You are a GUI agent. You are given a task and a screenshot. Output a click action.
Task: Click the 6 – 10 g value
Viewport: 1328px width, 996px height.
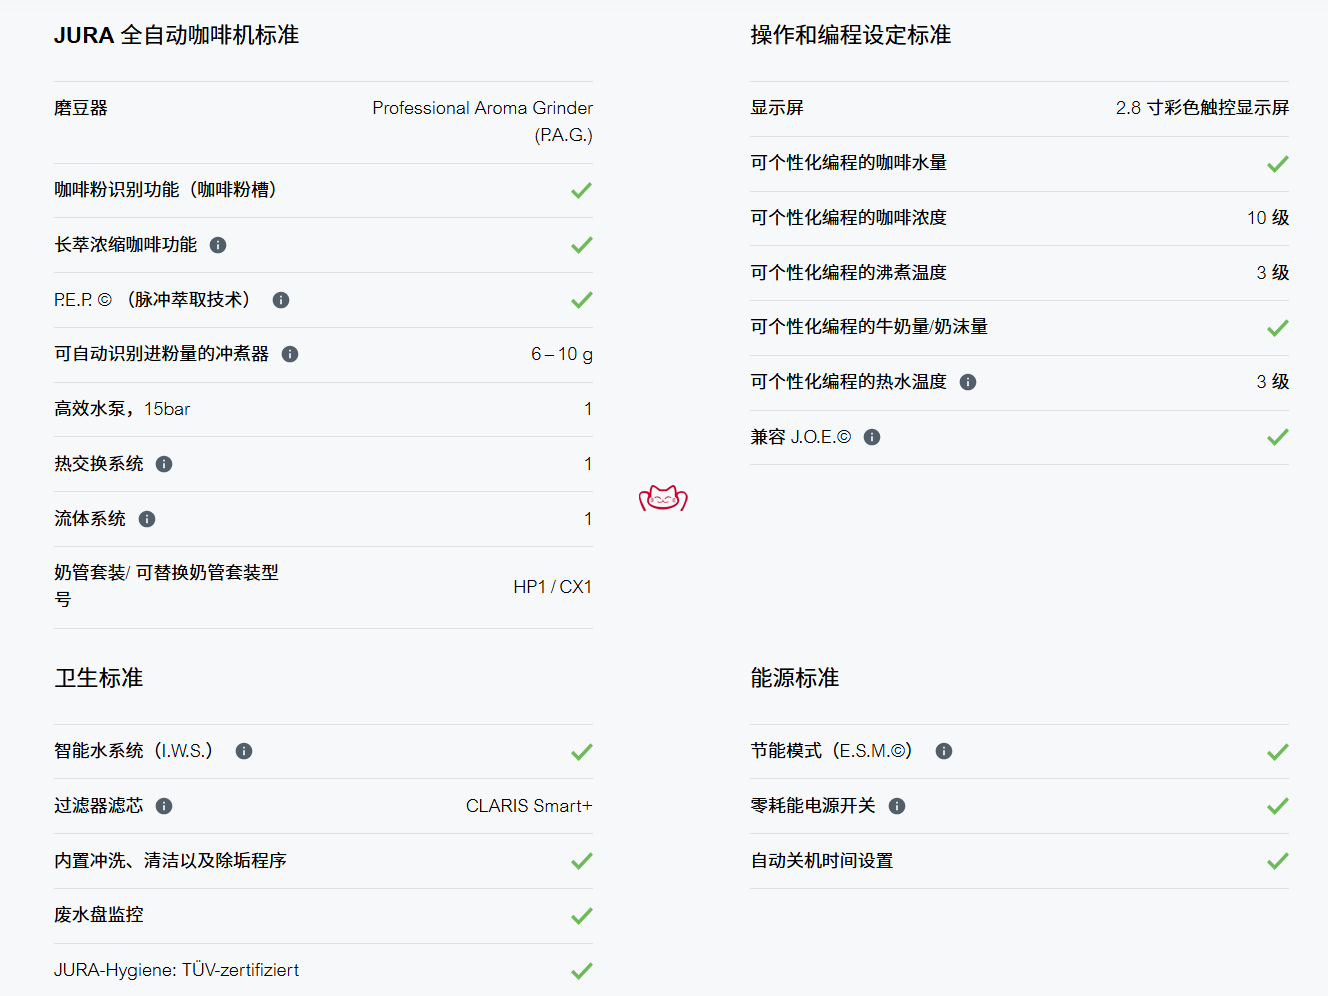click(562, 354)
